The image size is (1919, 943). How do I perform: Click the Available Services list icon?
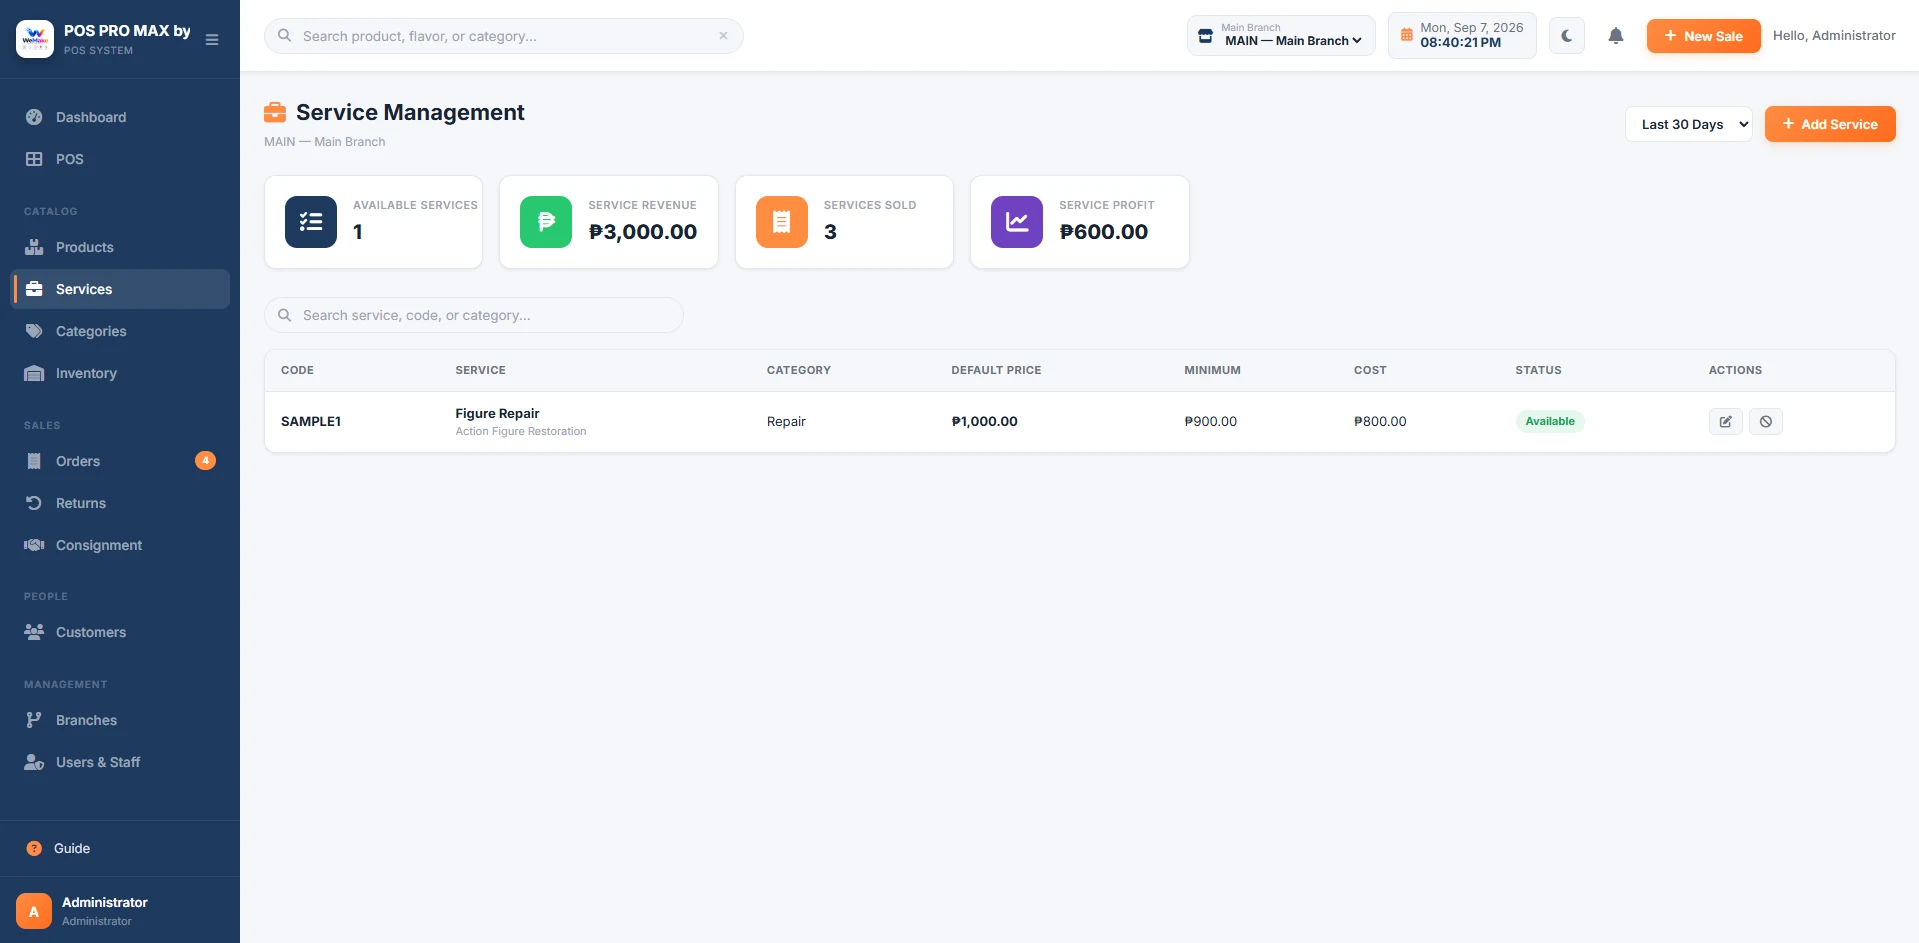(x=311, y=222)
